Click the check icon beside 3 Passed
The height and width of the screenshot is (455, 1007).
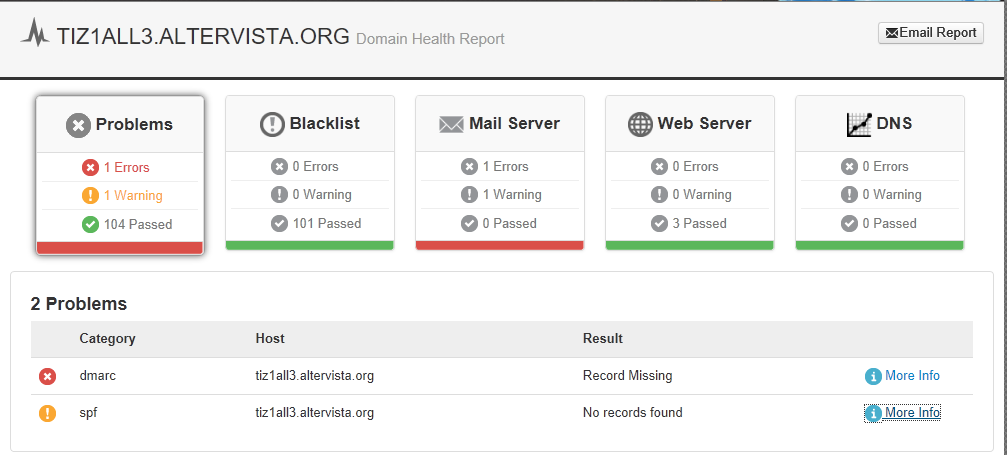[660, 224]
